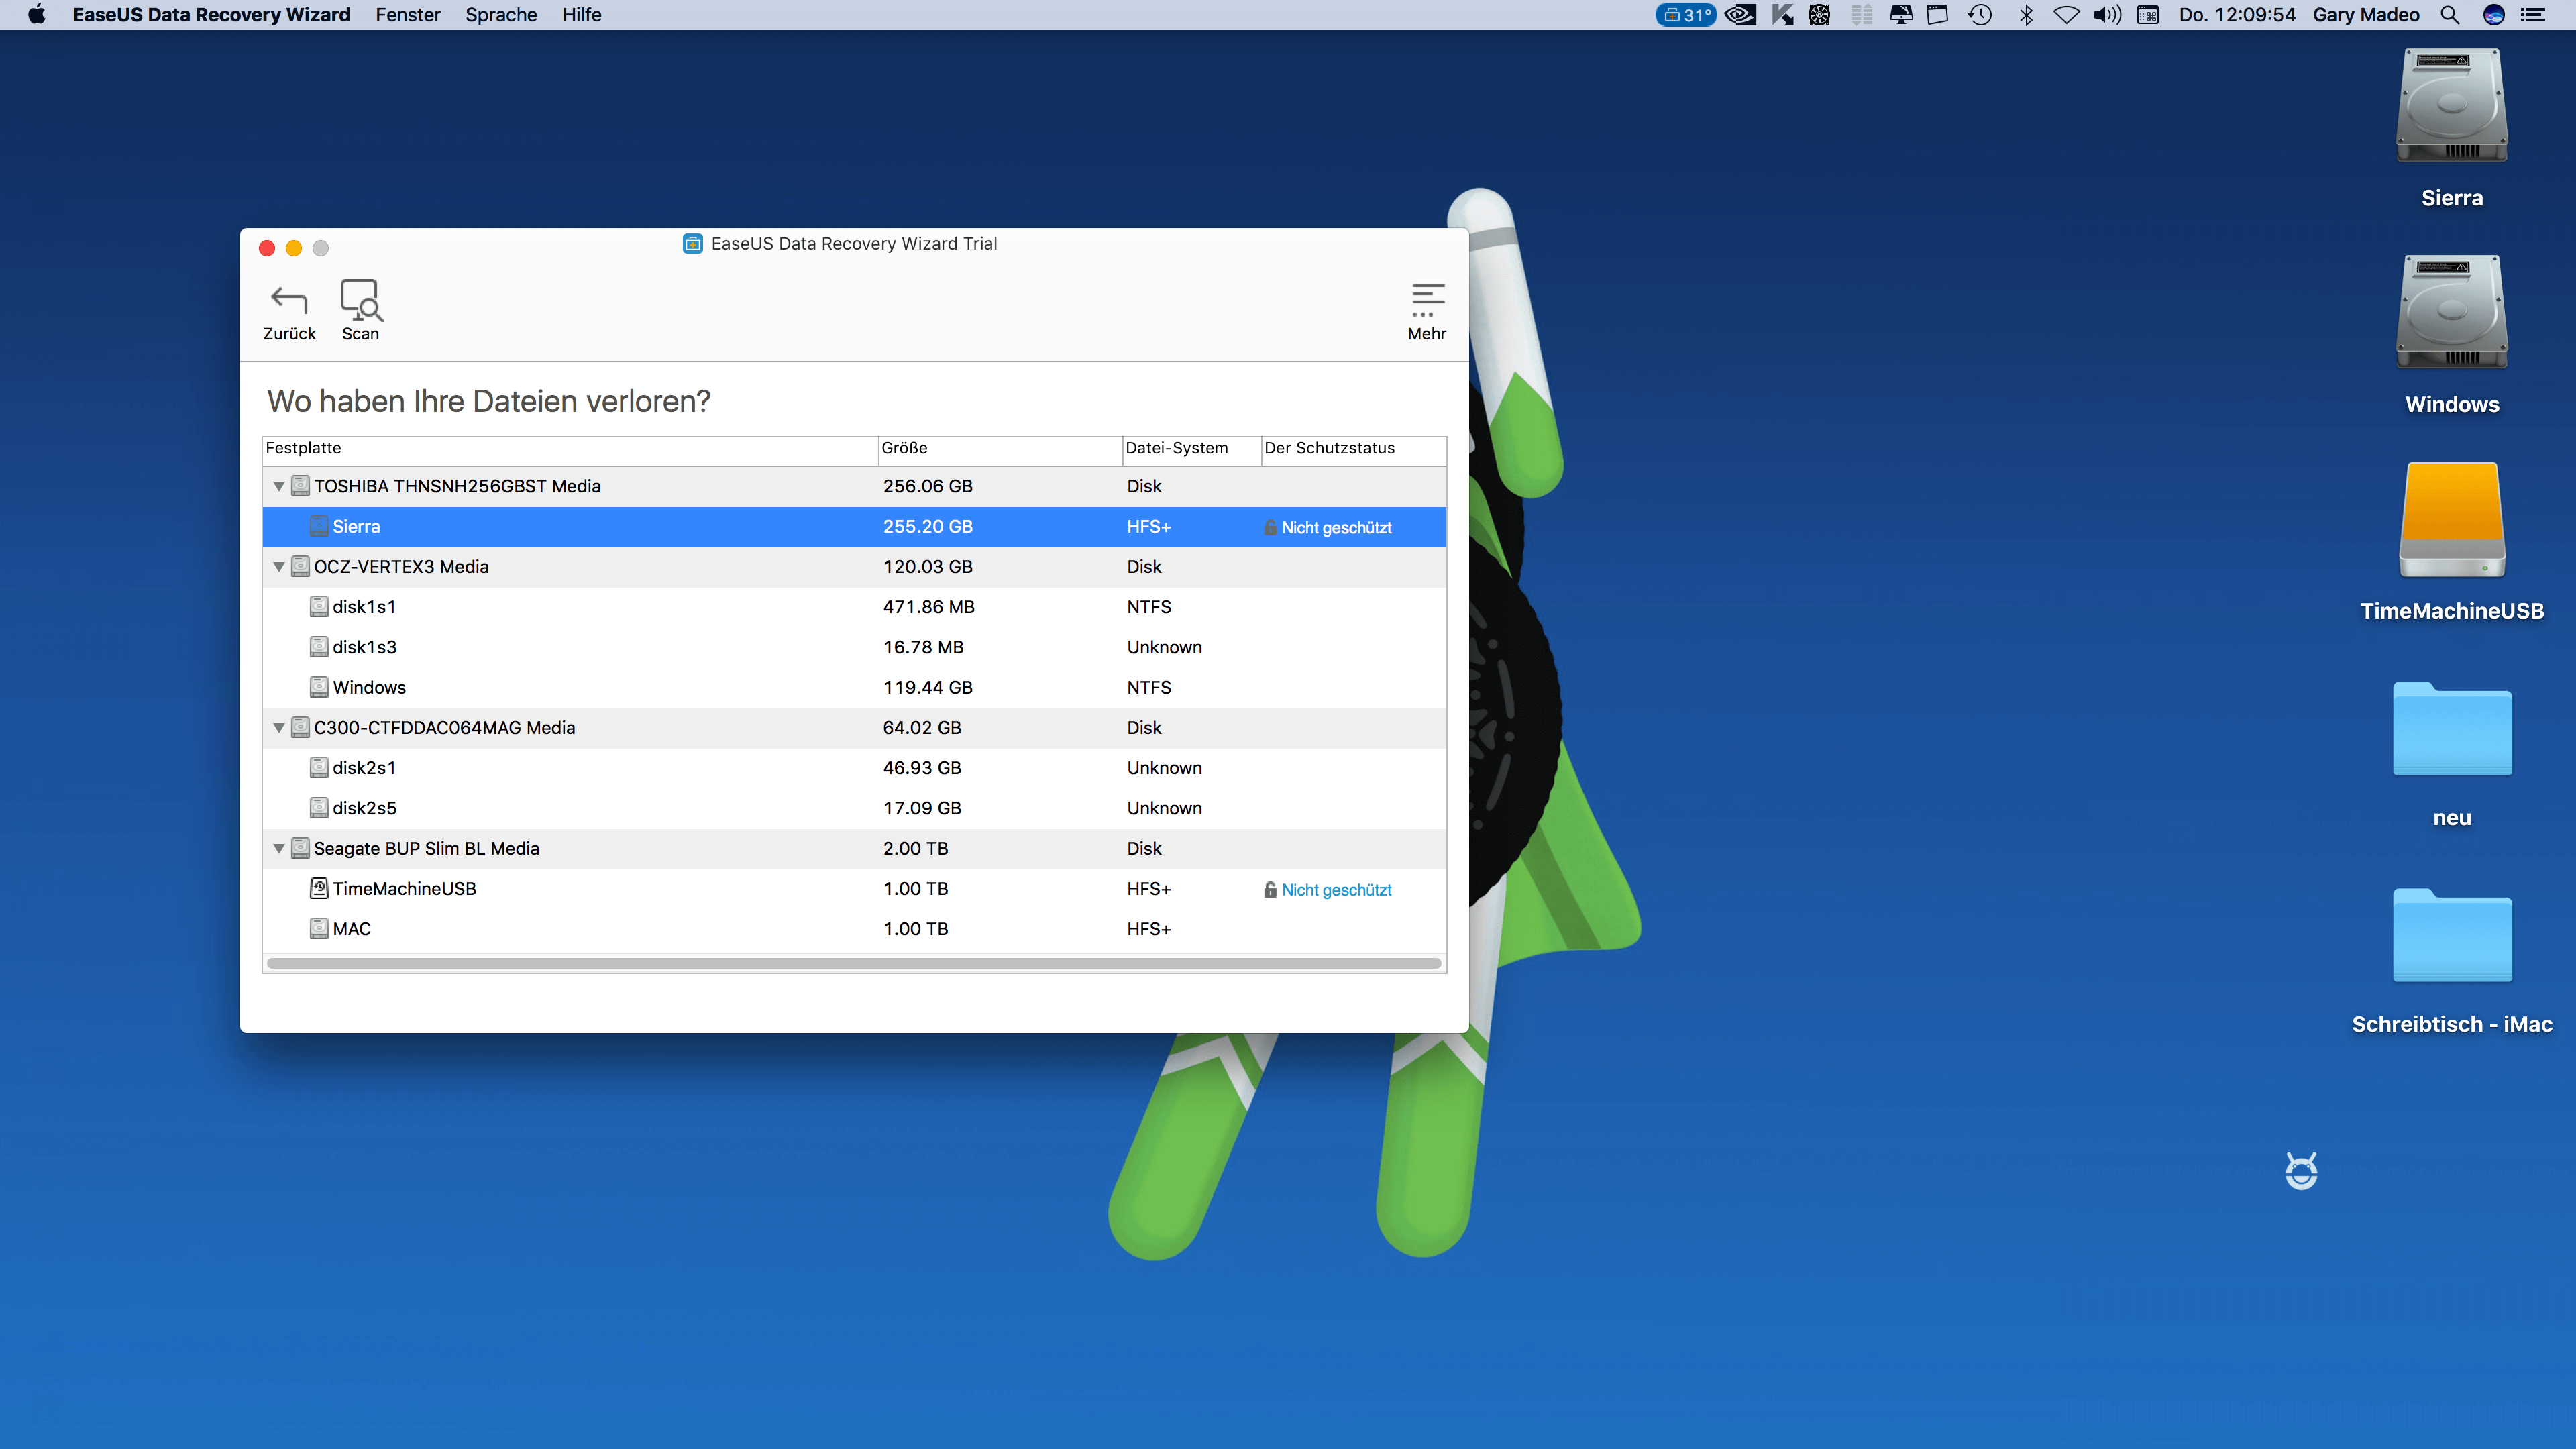The image size is (2576, 1449).
Task: Open the Fenster menu
Action: coord(408,15)
